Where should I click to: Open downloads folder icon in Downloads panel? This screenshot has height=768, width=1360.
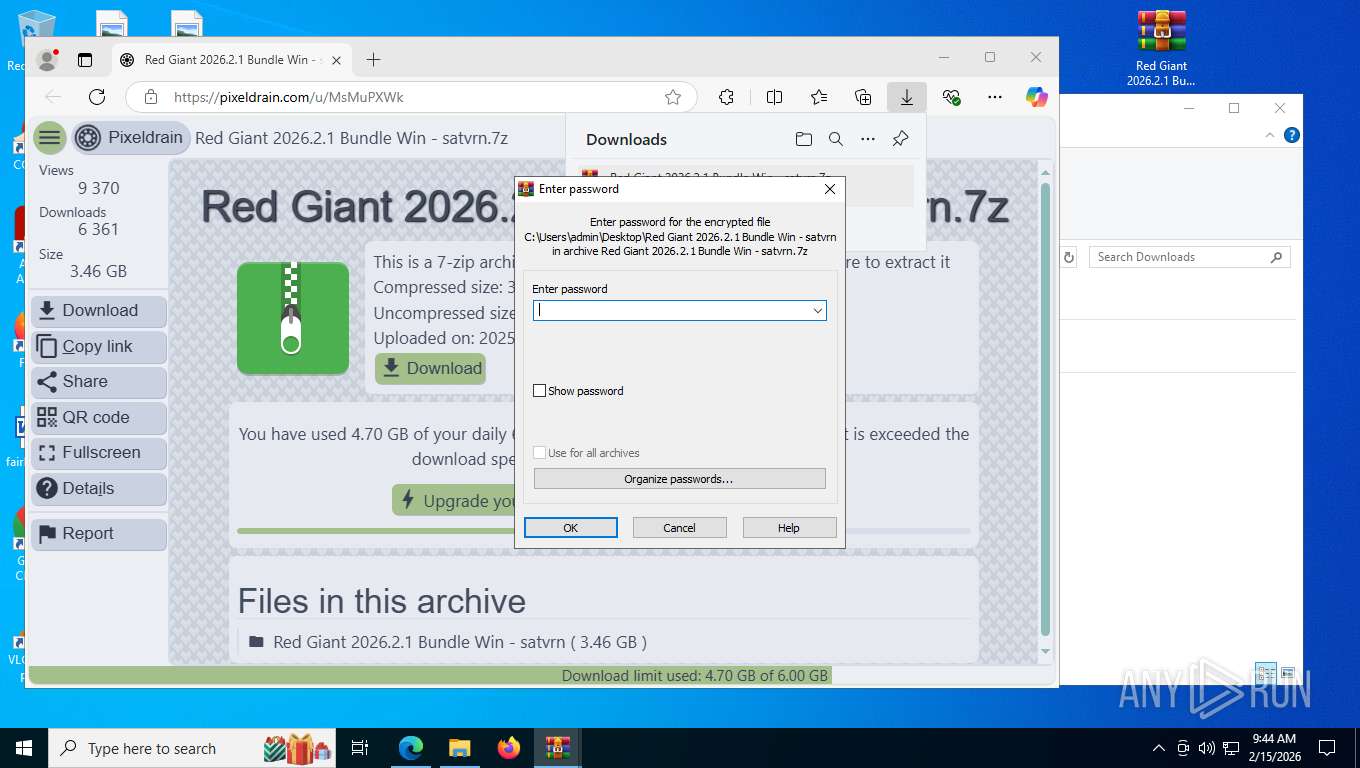(804, 139)
